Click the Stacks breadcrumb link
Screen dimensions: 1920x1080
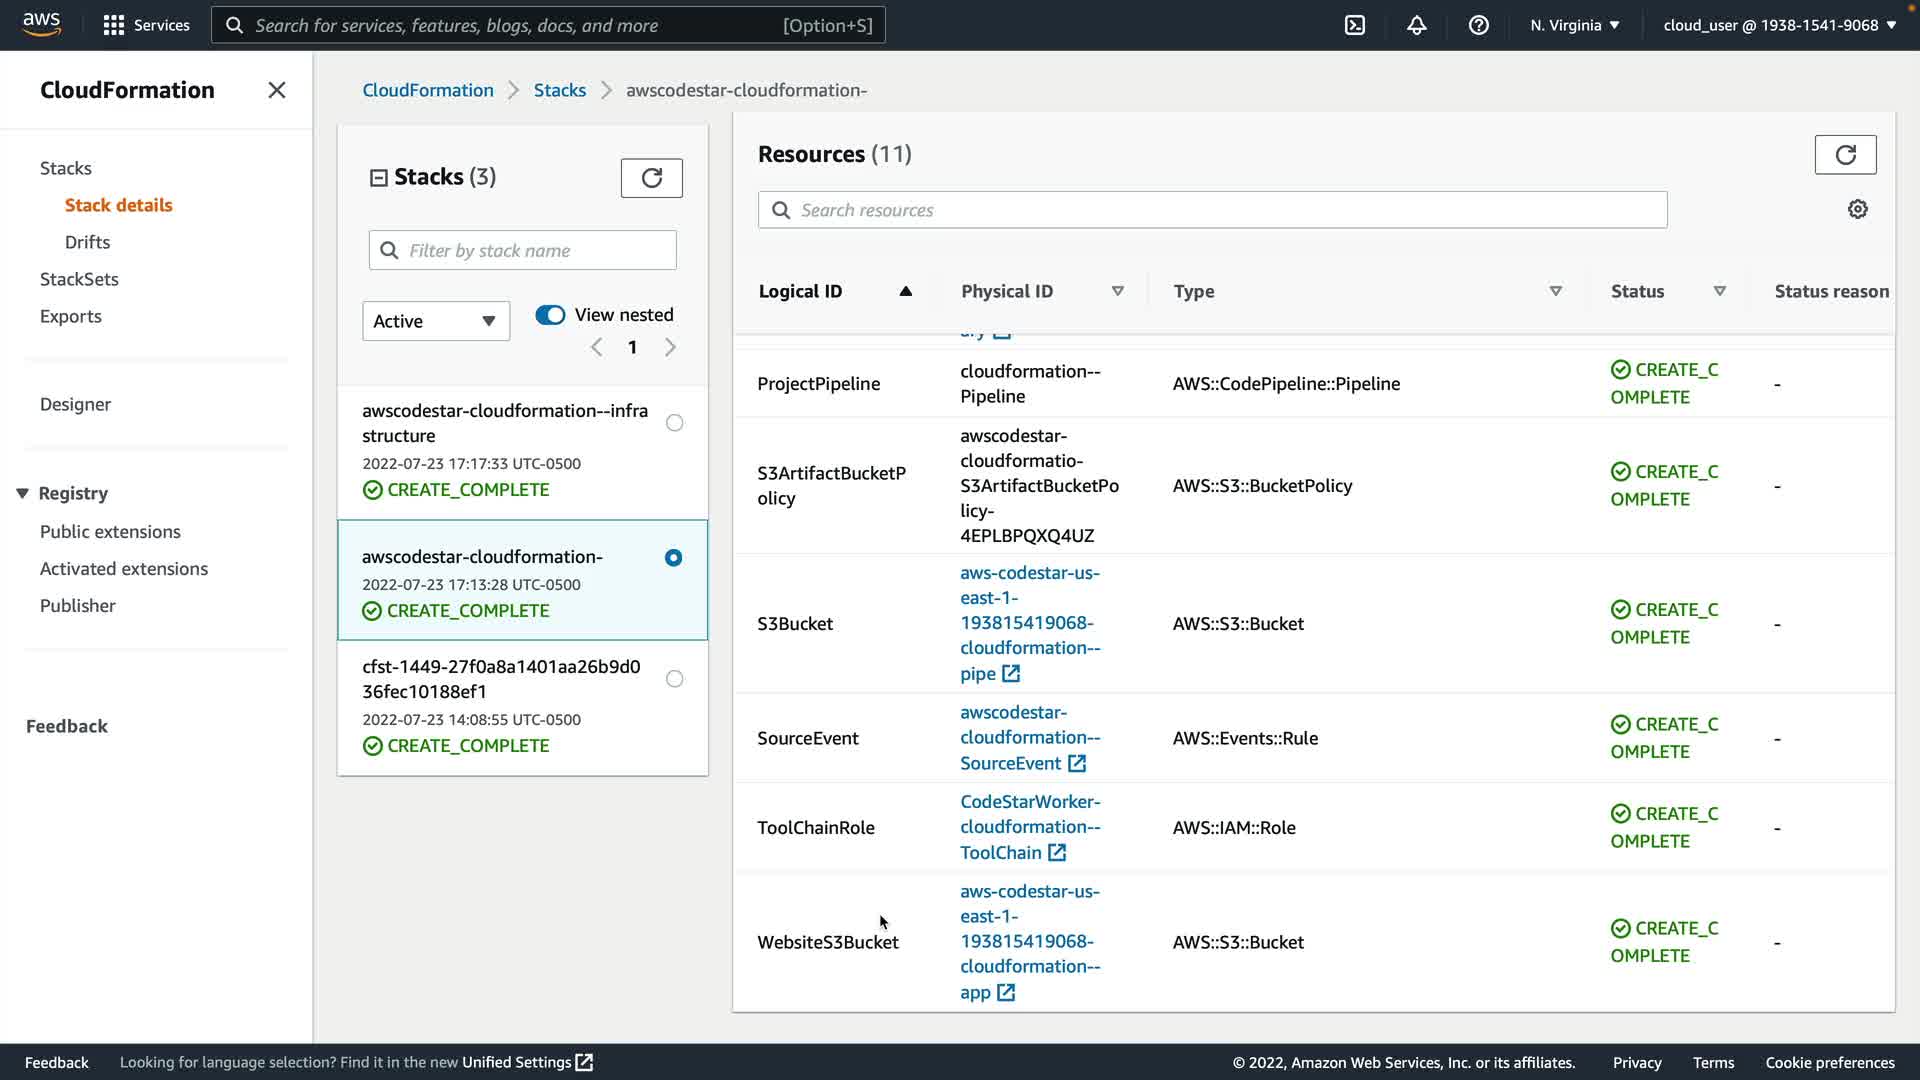559,90
